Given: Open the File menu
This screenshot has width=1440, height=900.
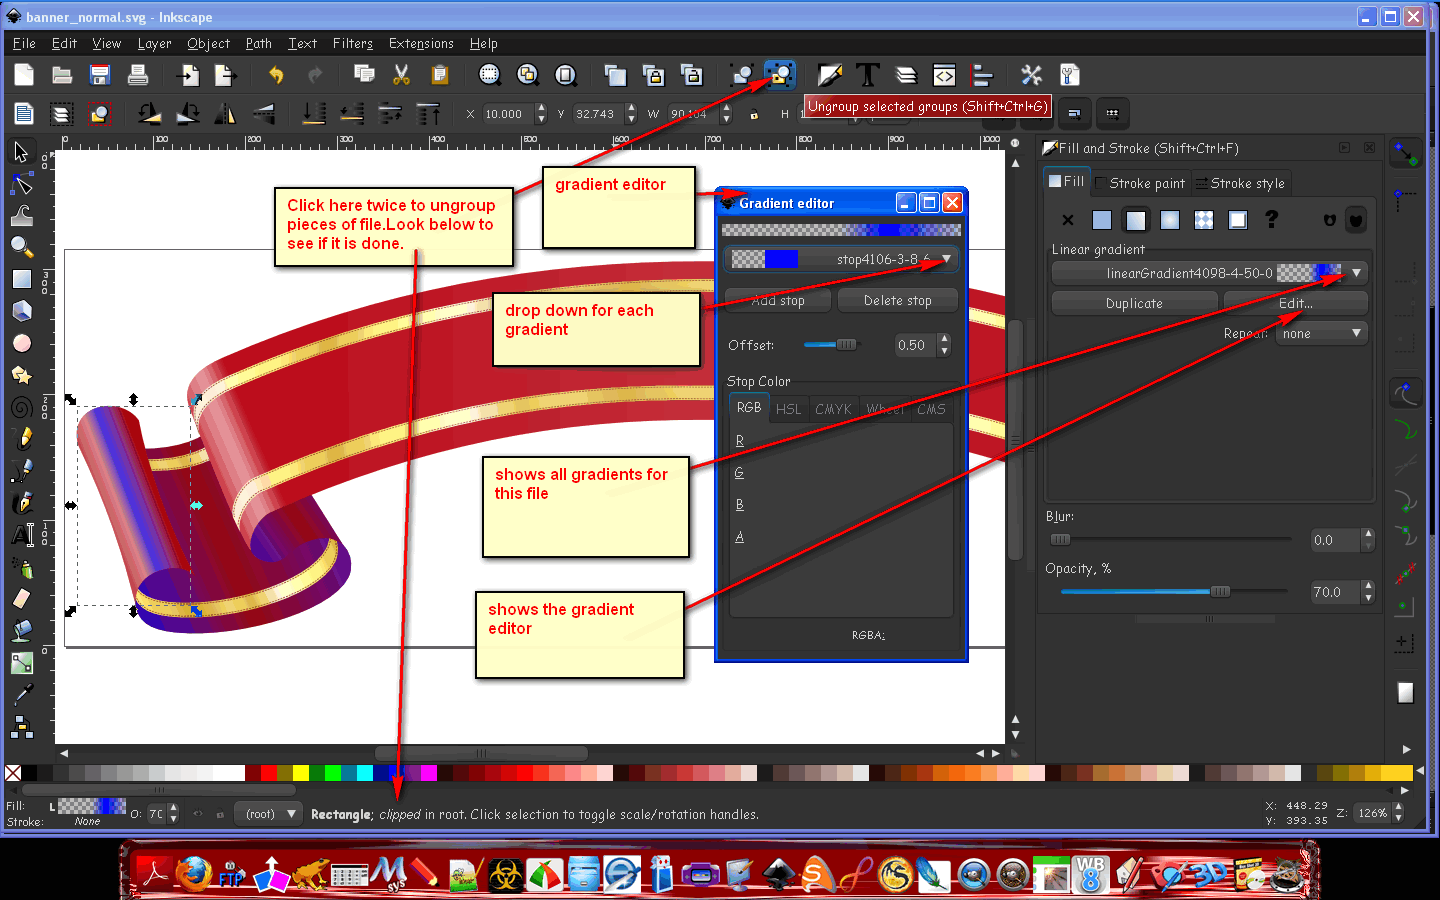Looking at the screenshot, I should tap(24, 44).
